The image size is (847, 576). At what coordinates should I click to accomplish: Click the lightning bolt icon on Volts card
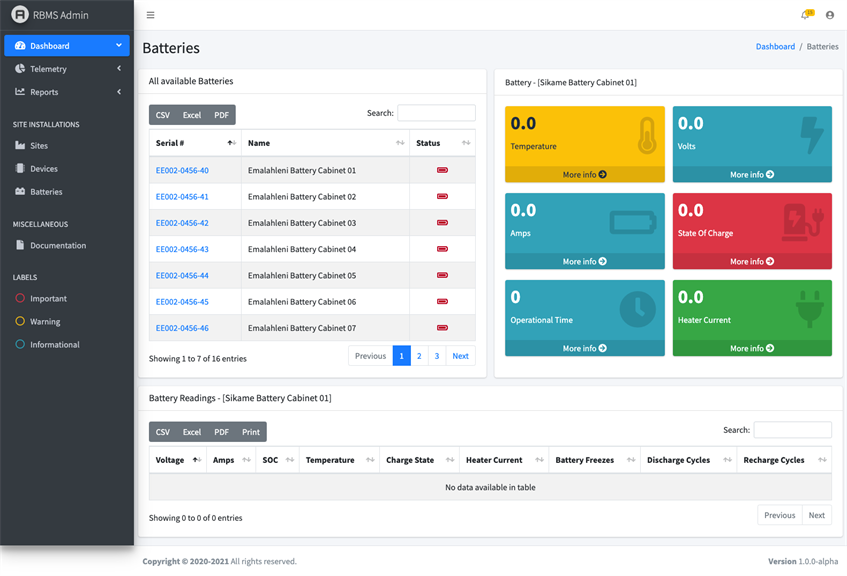pyautogui.click(x=811, y=135)
